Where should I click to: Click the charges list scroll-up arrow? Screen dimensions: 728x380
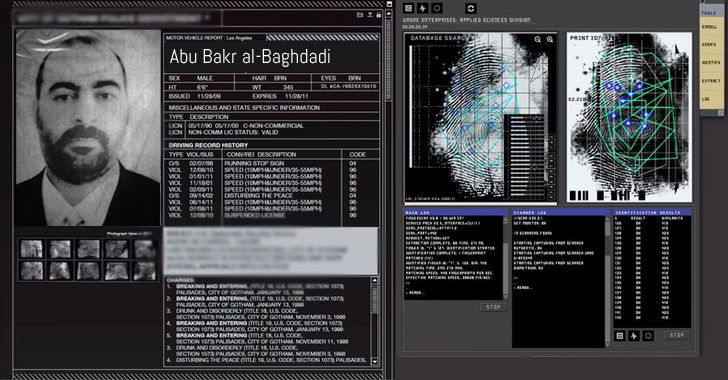pos(375,280)
